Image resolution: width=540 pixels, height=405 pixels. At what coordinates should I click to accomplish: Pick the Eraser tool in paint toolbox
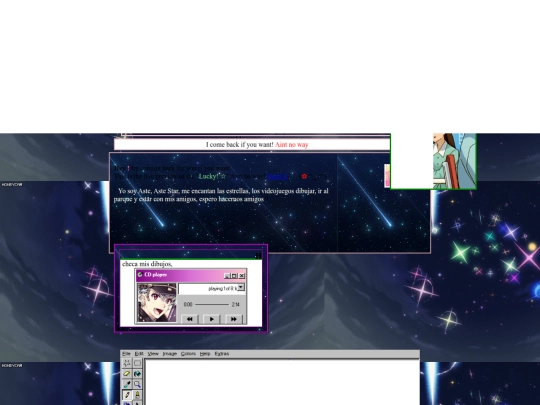(x=127, y=374)
